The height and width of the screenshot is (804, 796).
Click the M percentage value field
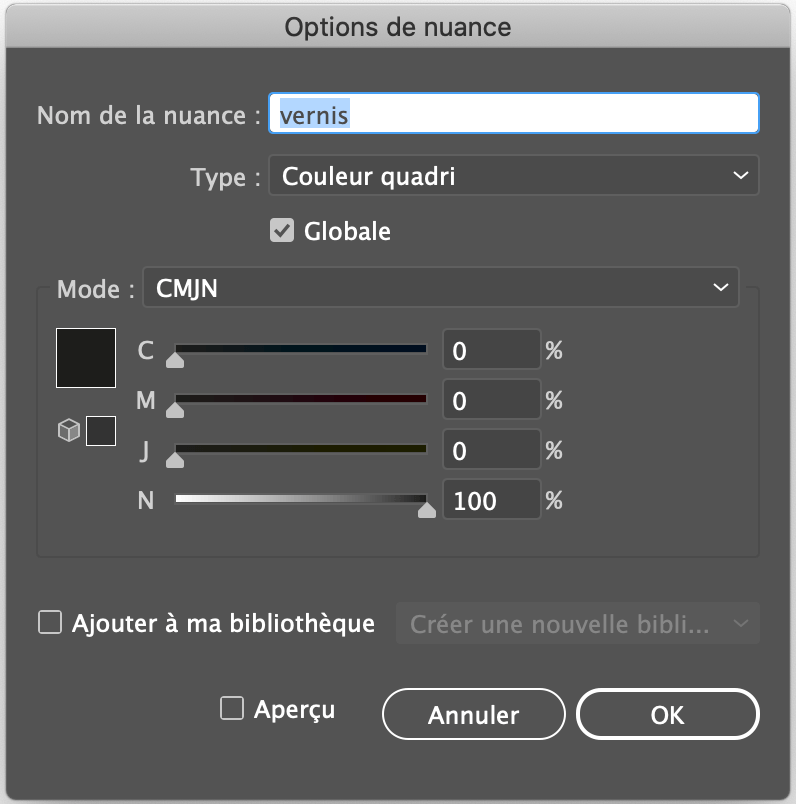(x=491, y=401)
